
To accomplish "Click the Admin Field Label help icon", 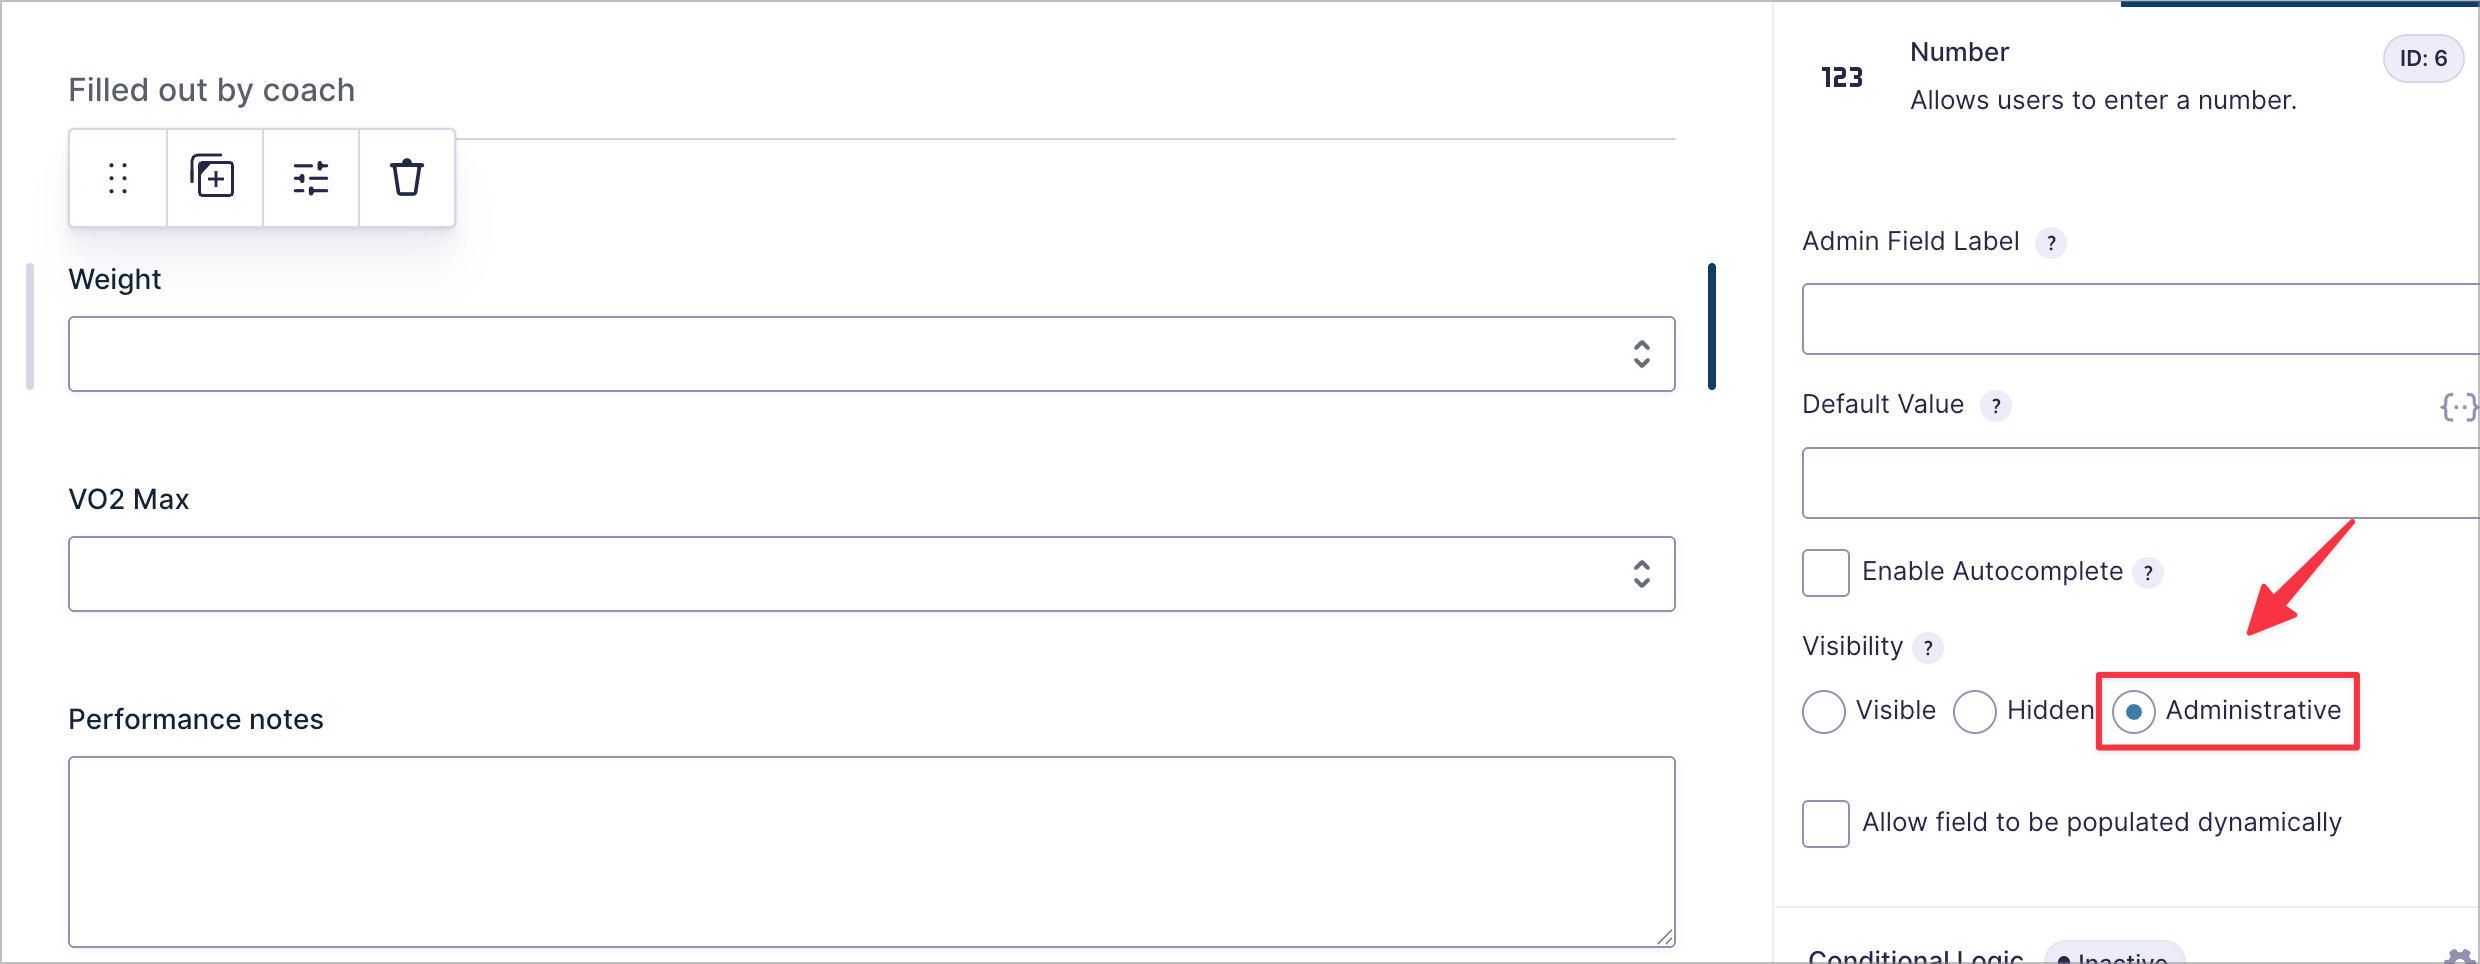I will pyautogui.click(x=2051, y=242).
